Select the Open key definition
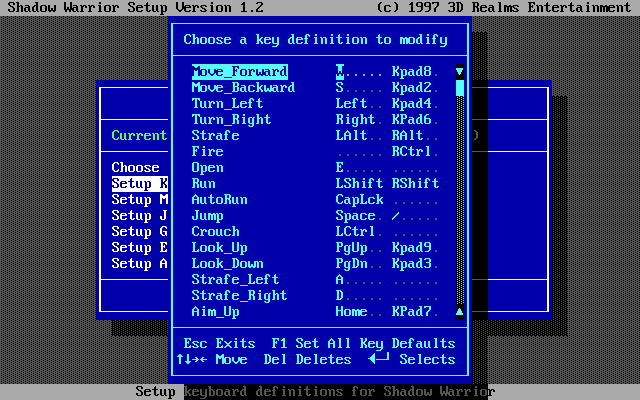The height and width of the screenshot is (400, 640). (x=207, y=168)
